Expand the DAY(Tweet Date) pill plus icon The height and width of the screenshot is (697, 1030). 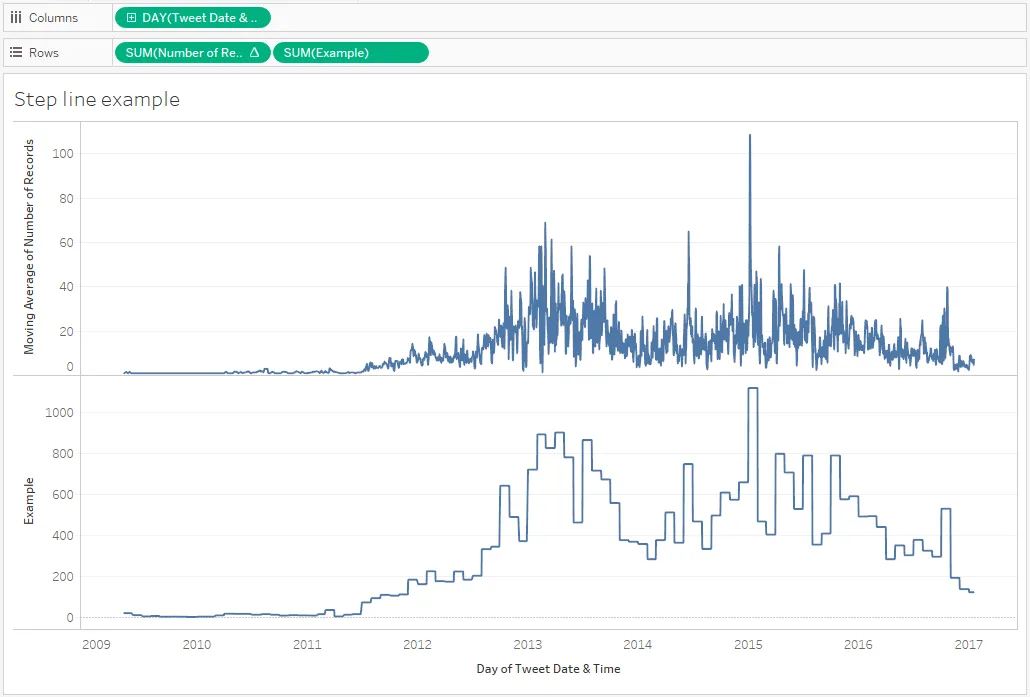pos(131,18)
